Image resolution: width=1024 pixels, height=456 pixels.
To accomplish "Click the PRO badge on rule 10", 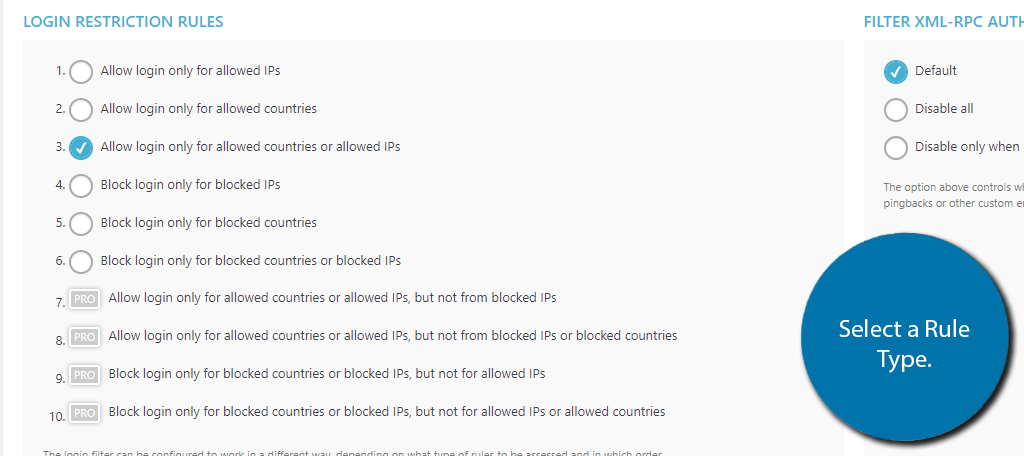I will click(84, 413).
